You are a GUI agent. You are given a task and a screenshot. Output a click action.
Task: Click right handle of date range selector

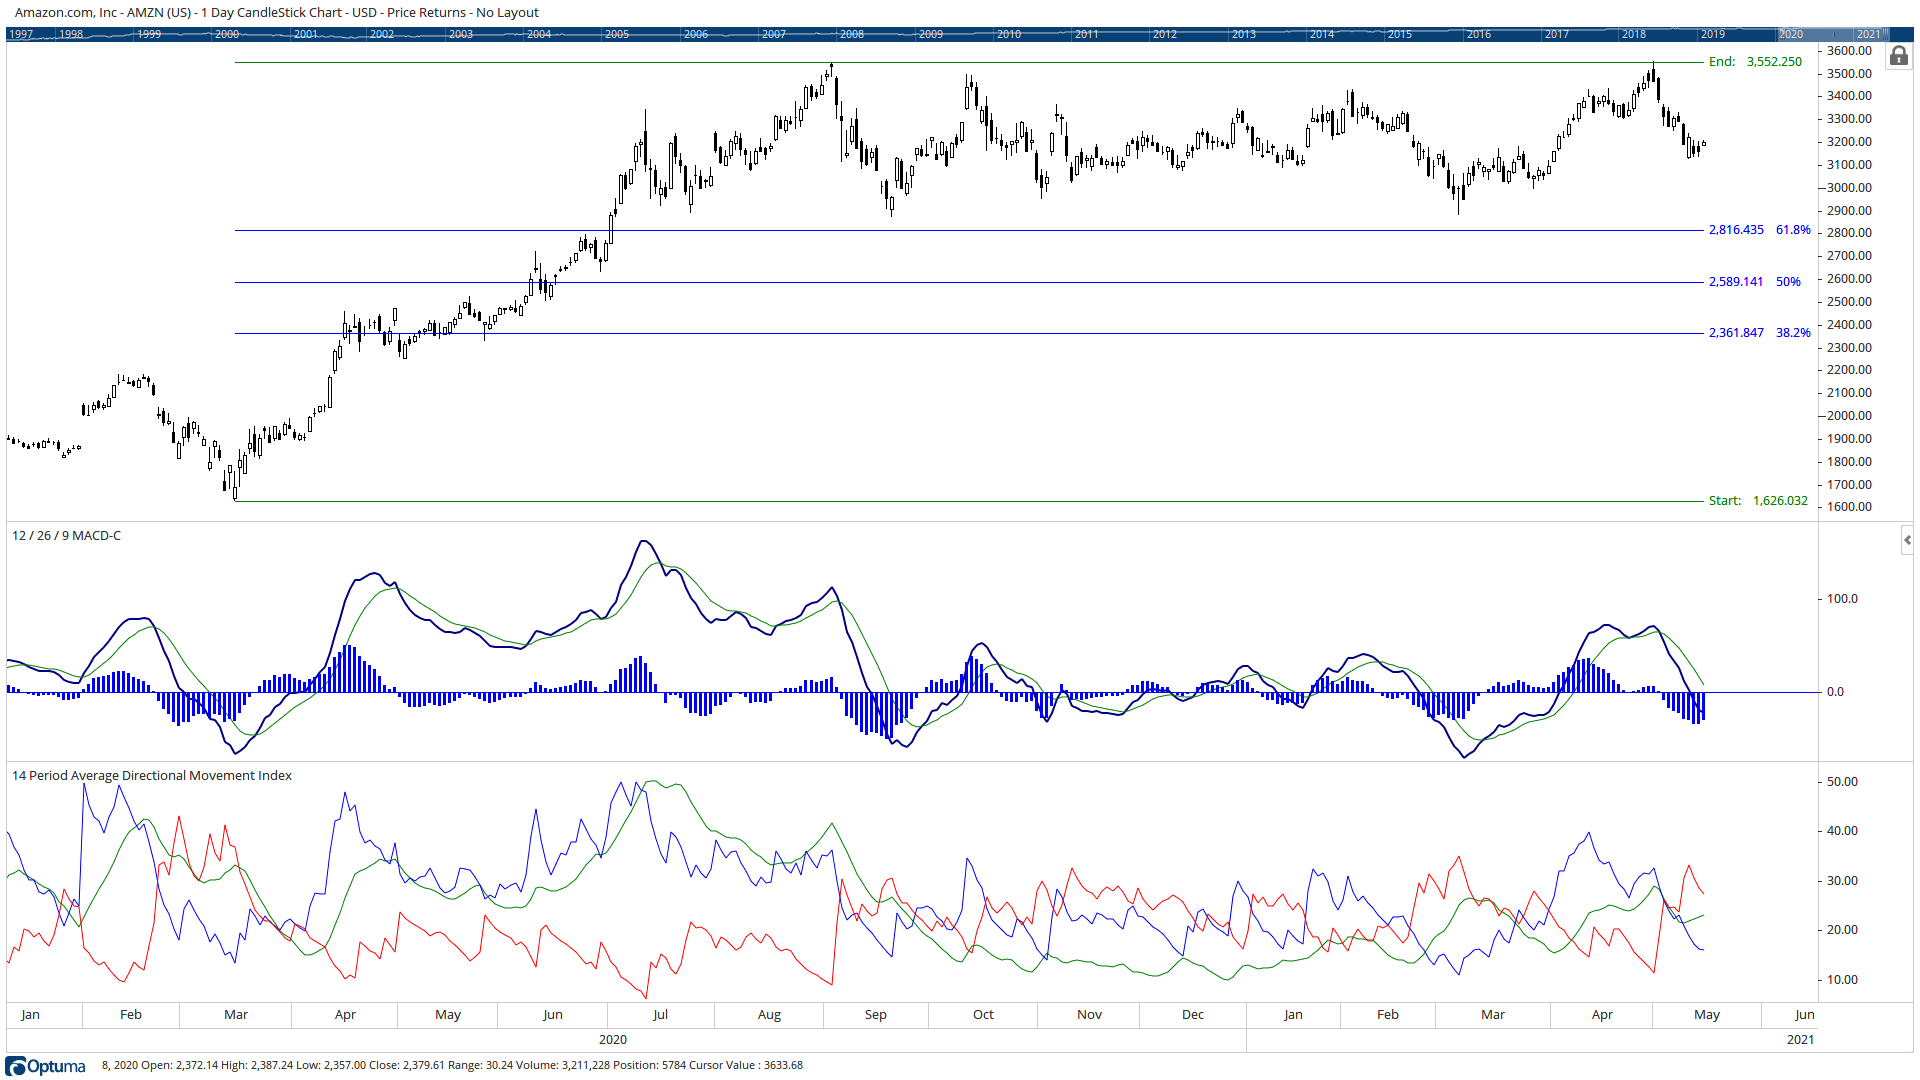pos(1886,34)
